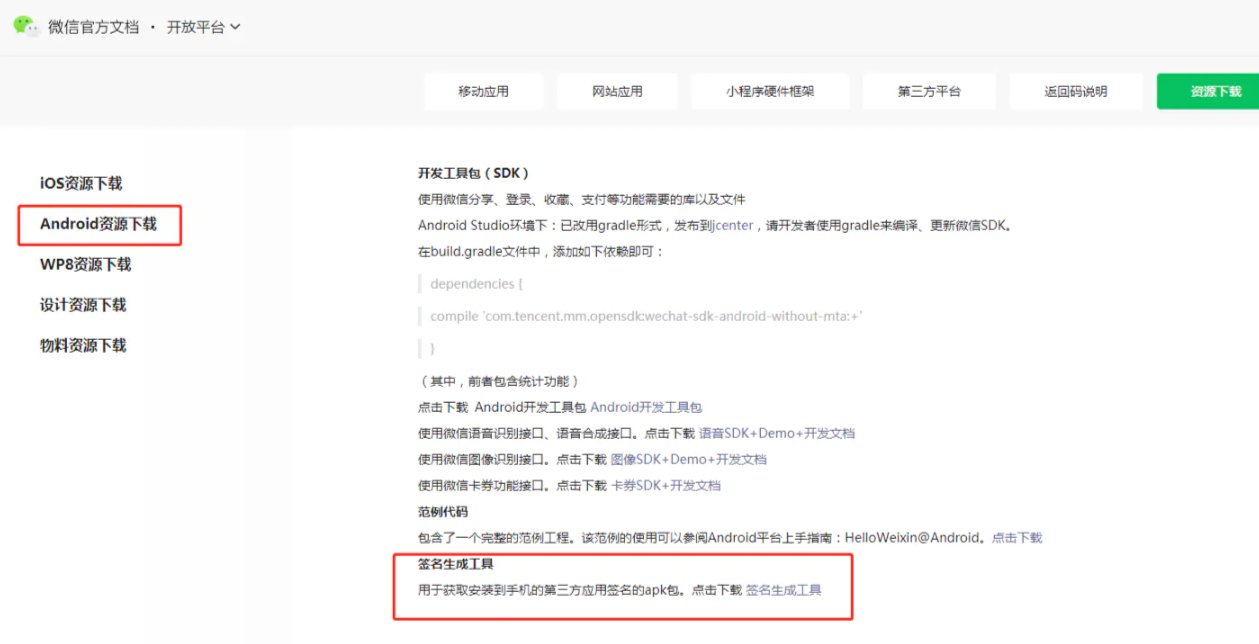Click the 'dependencies {' code line
1259x644 pixels.
[x=477, y=284]
